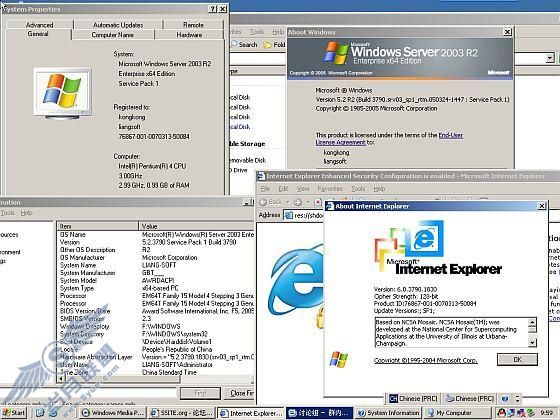The width and height of the screenshot is (560, 420).
Task: Open the Hardware tab in System Properties
Action: click(189, 35)
